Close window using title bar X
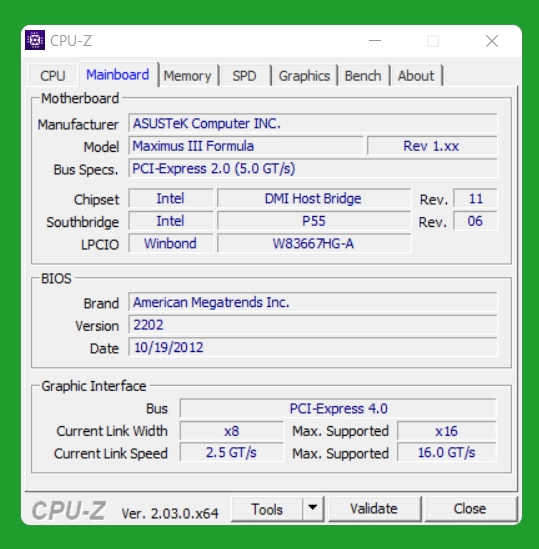This screenshot has height=549, width=539. (x=492, y=41)
